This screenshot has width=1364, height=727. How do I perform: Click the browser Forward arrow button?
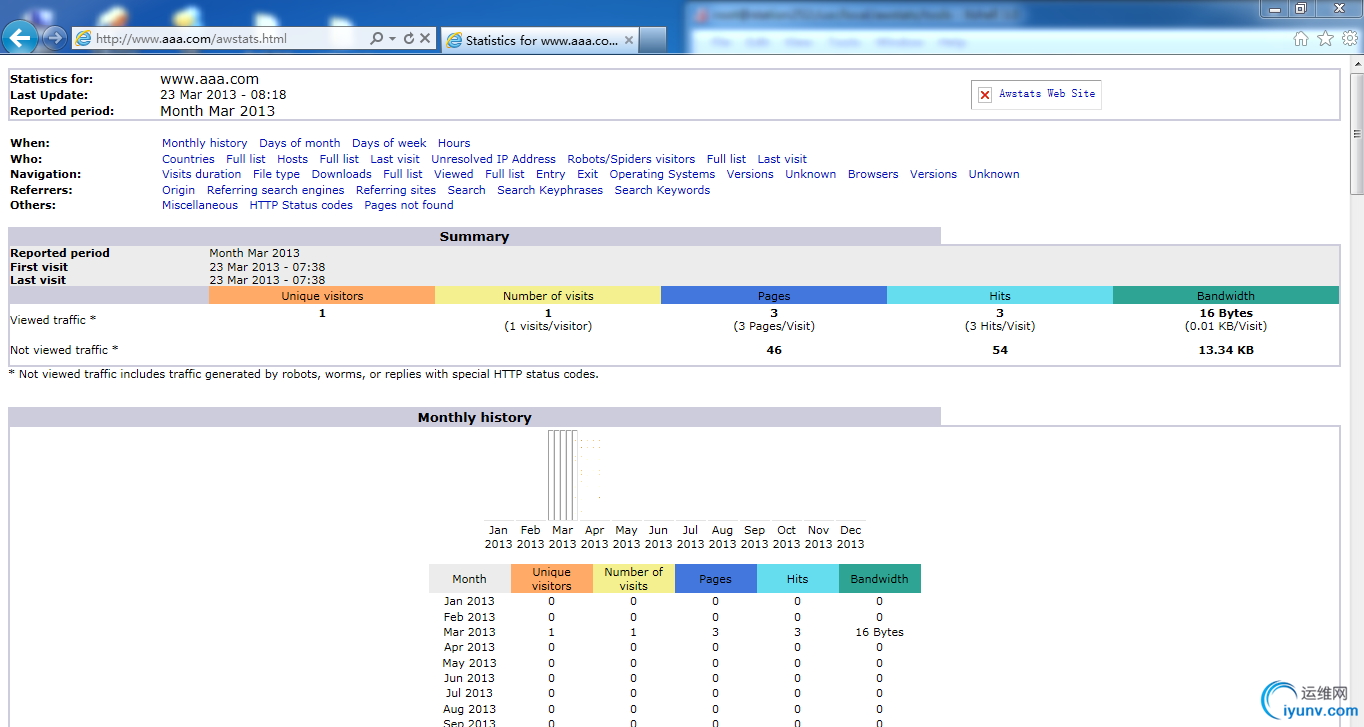[x=55, y=38]
